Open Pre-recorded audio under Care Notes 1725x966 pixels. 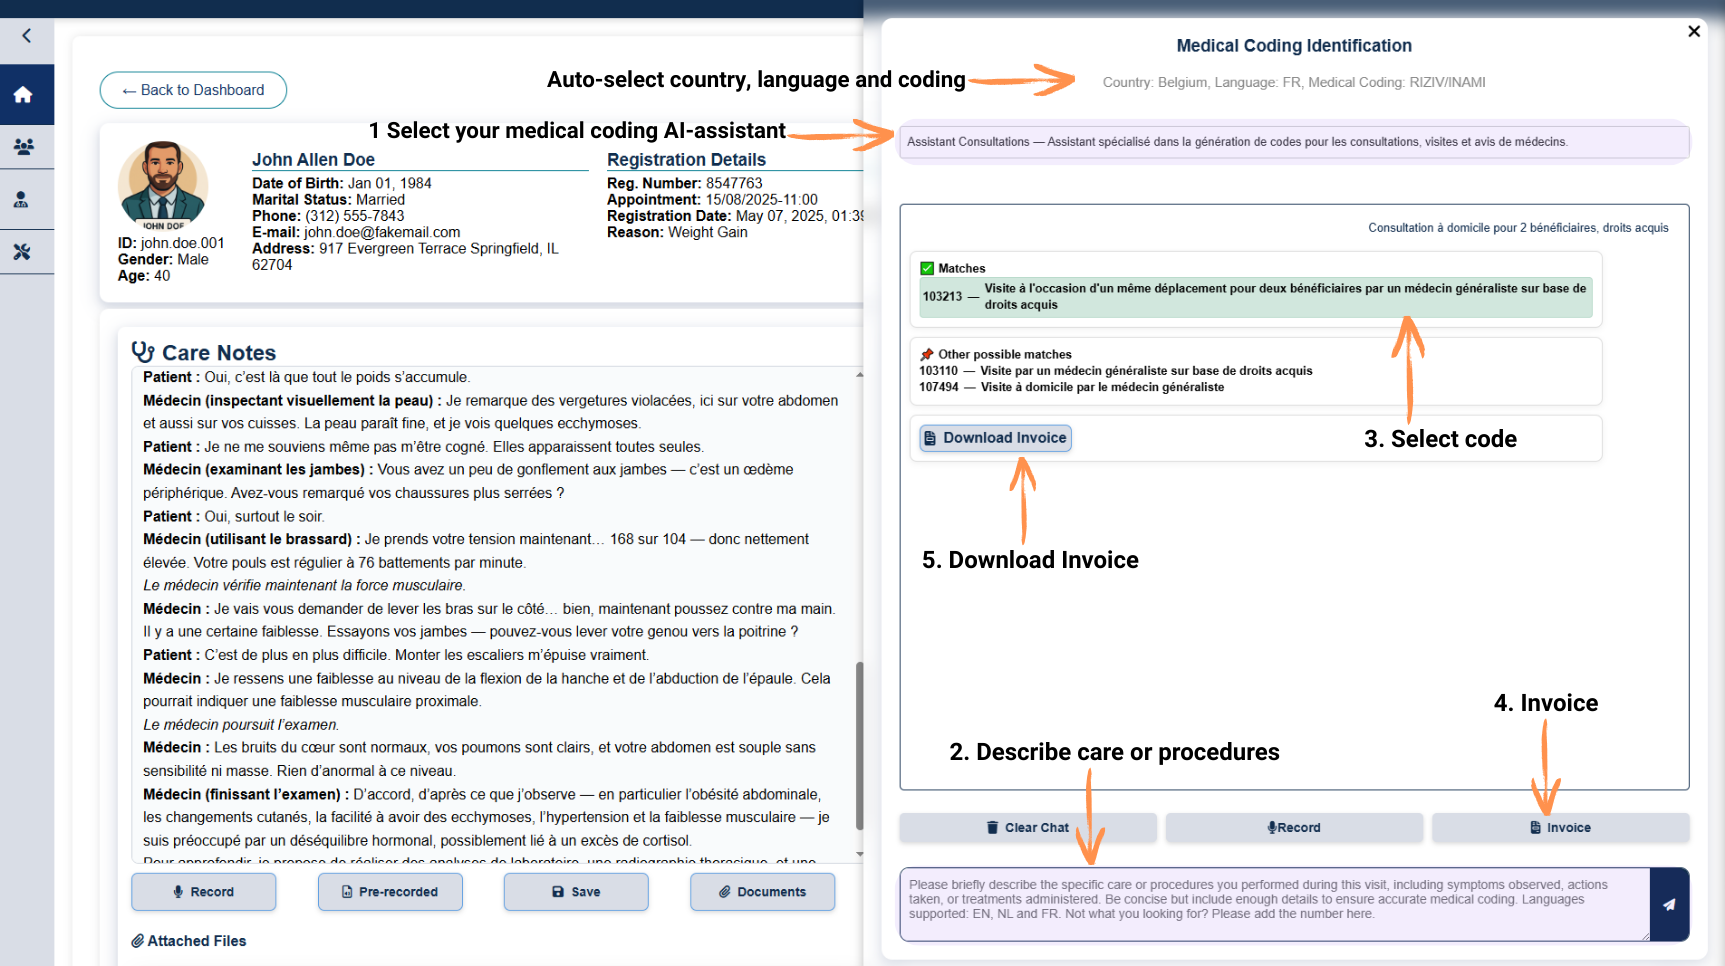[390, 892]
